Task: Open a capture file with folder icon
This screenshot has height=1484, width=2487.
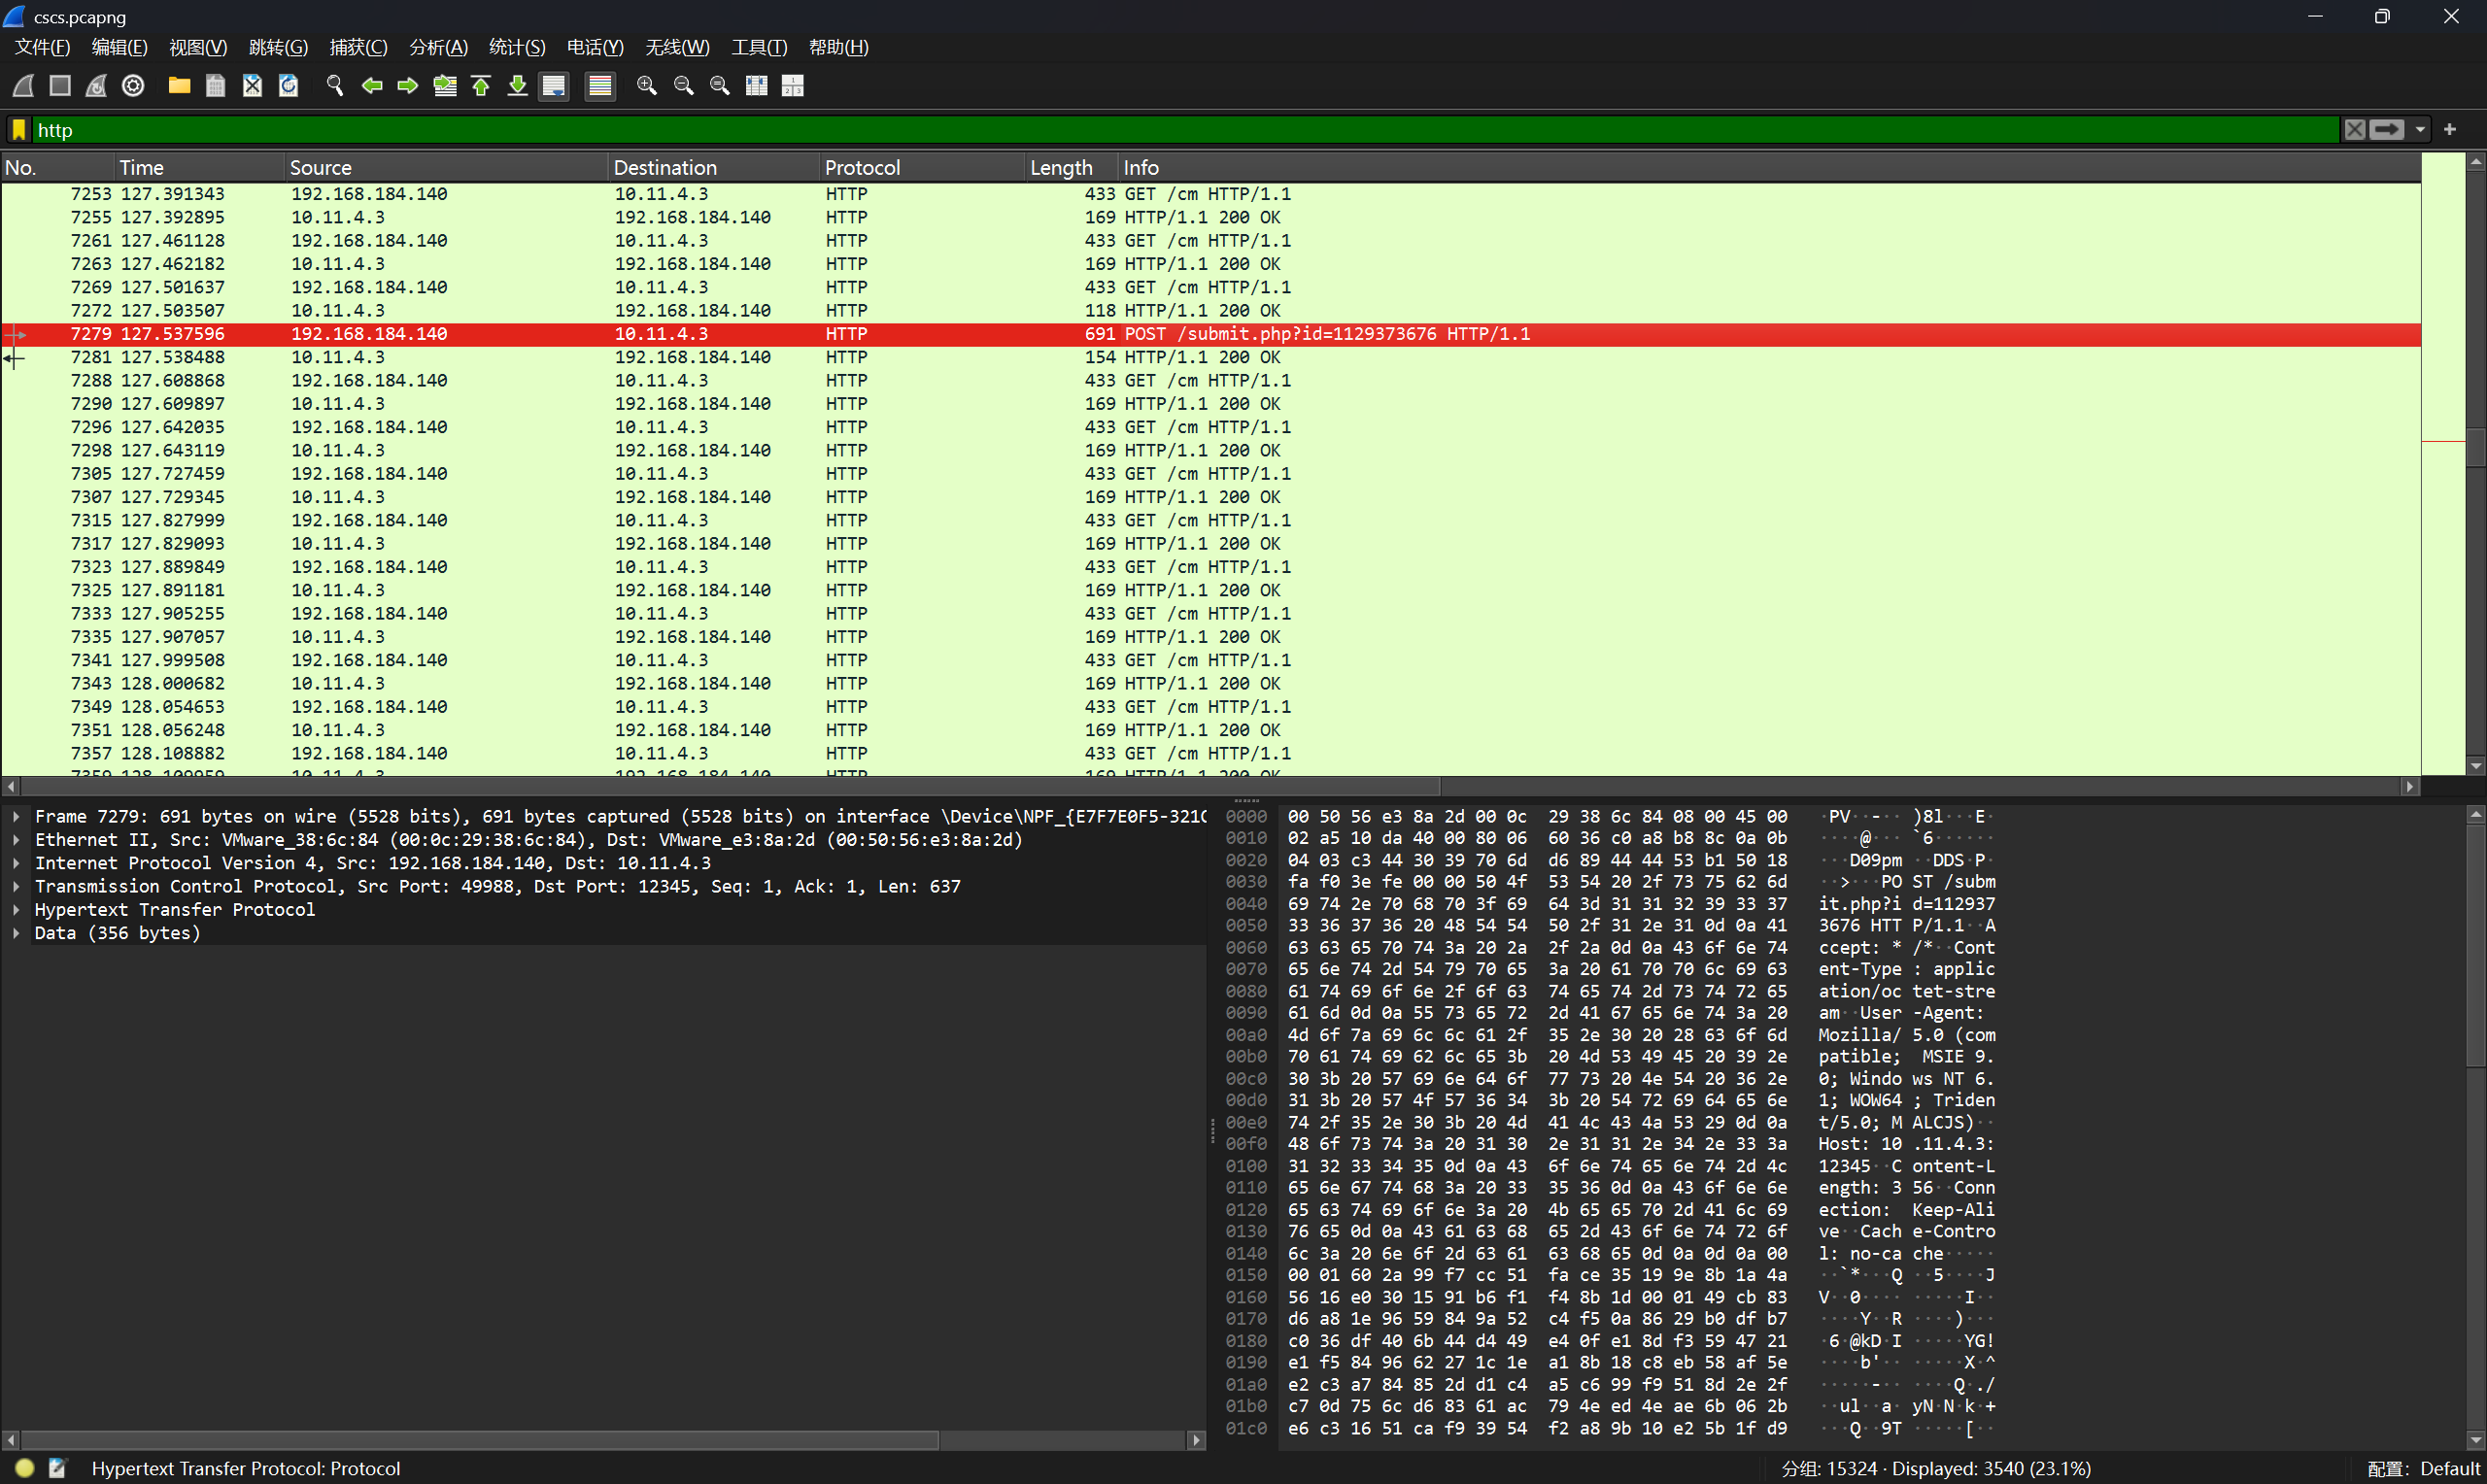Action: (179, 86)
